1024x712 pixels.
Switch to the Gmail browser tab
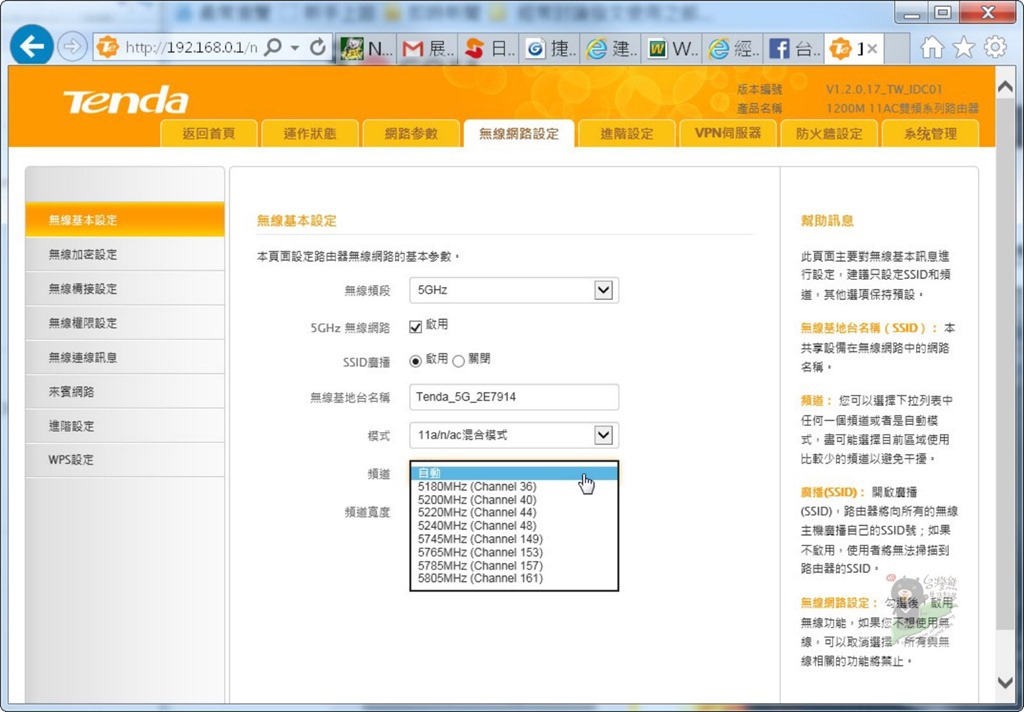(425, 48)
